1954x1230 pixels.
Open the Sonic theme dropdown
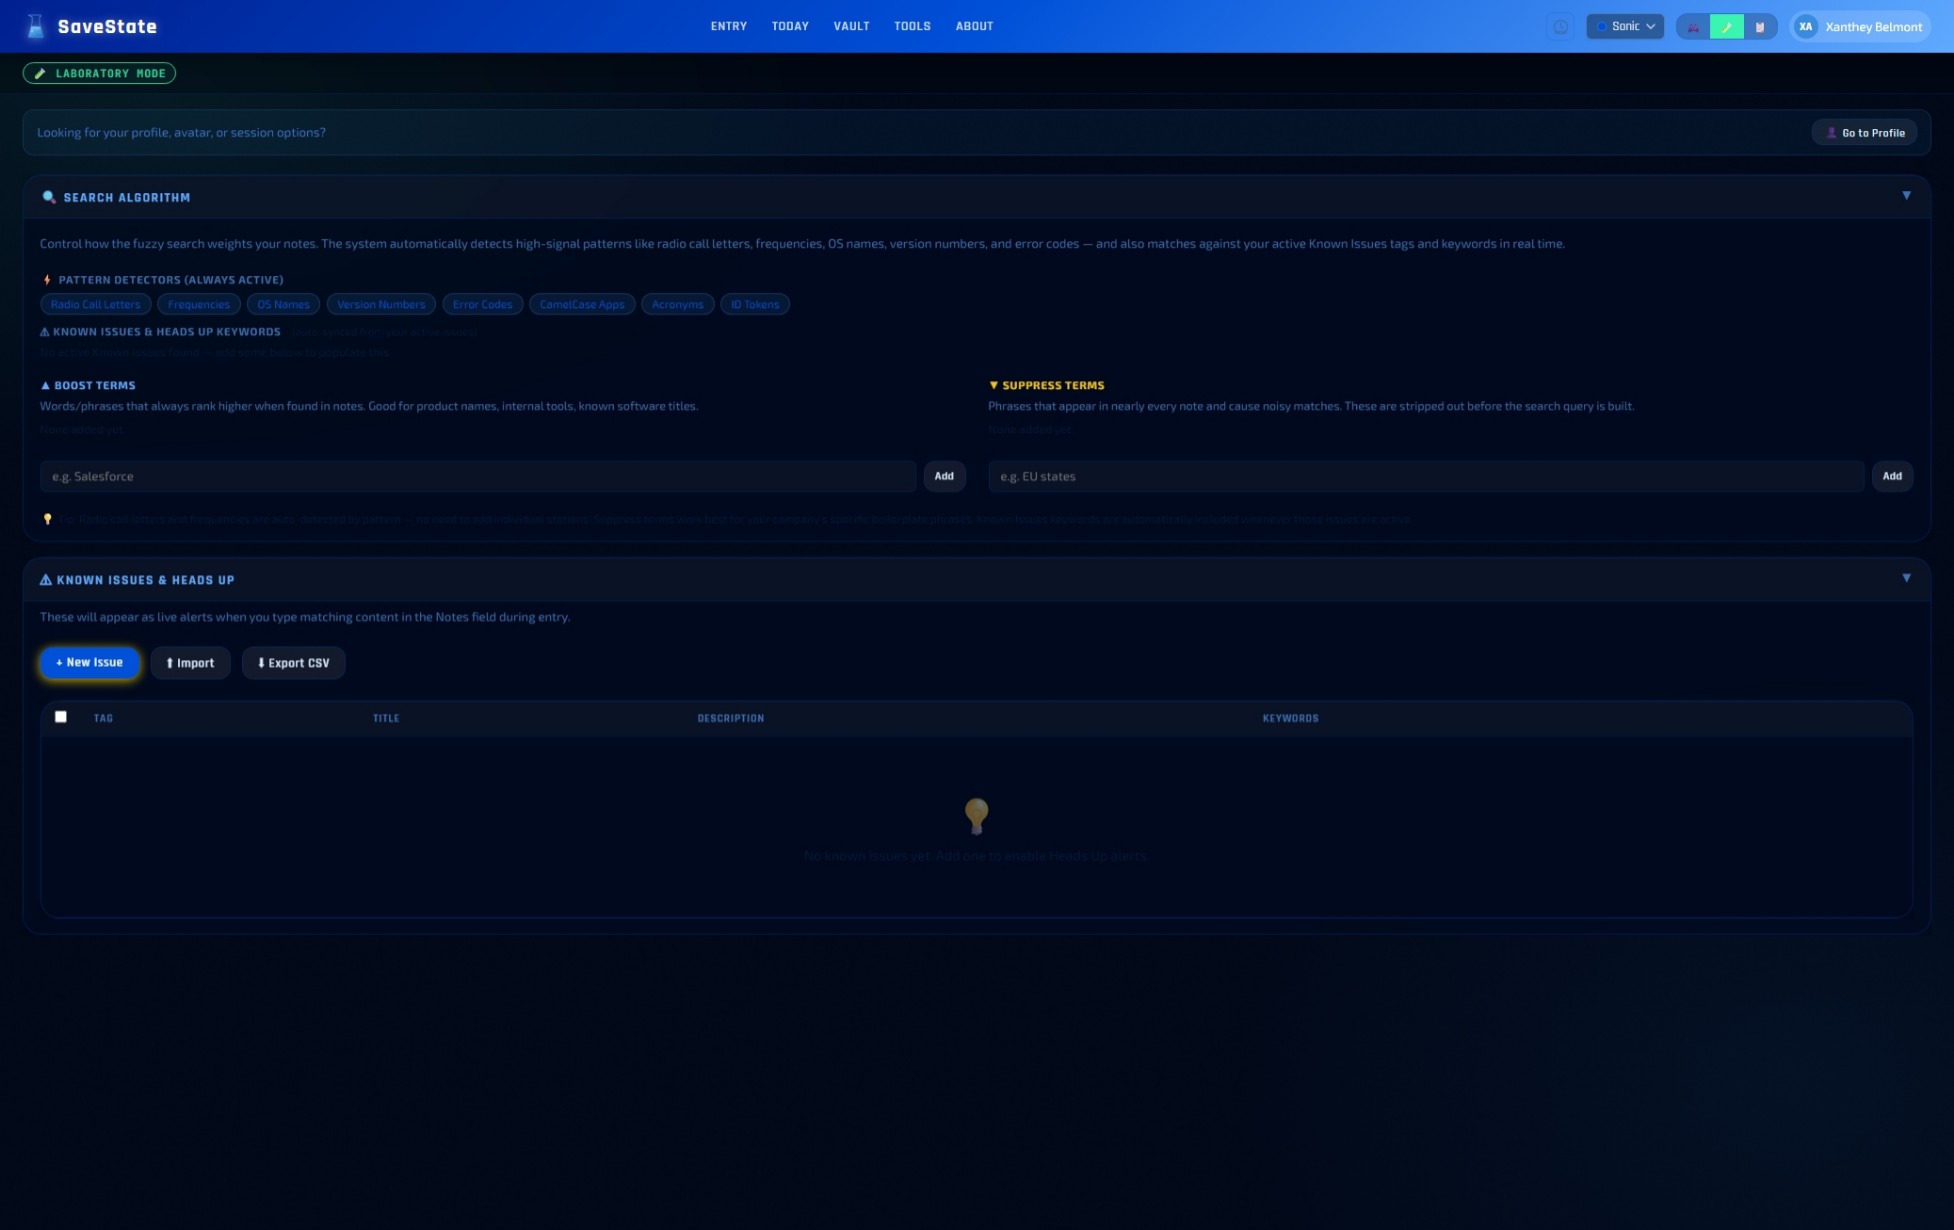point(1625,26)
